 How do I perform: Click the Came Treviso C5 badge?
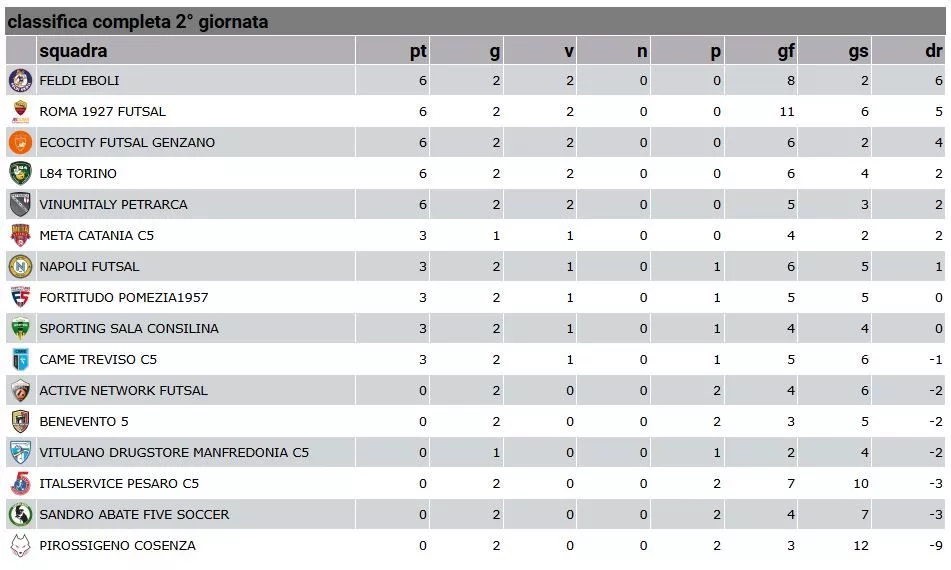[20, 359]
